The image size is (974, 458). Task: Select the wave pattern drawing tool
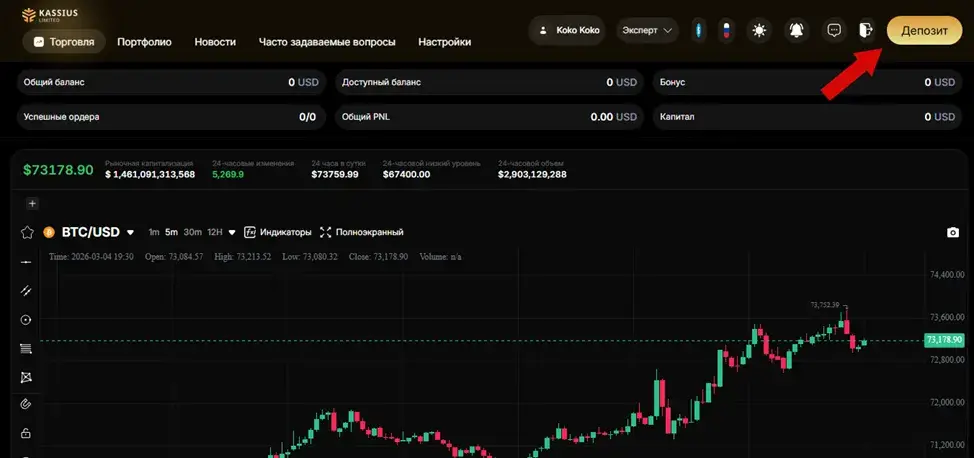click(x=26, y=377)
